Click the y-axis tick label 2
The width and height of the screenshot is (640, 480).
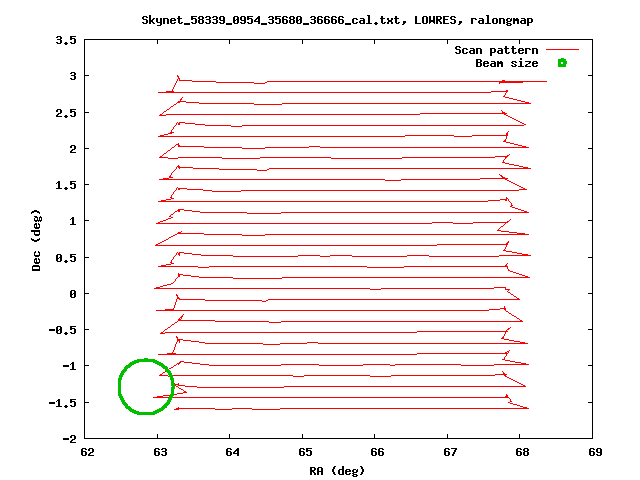(x=73, y=149)
